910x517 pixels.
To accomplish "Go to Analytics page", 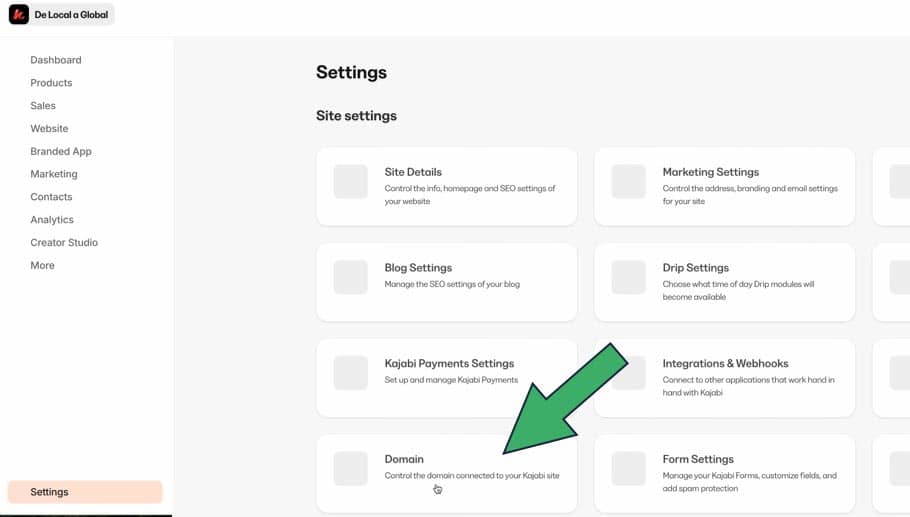I will (x=52, y=220).
